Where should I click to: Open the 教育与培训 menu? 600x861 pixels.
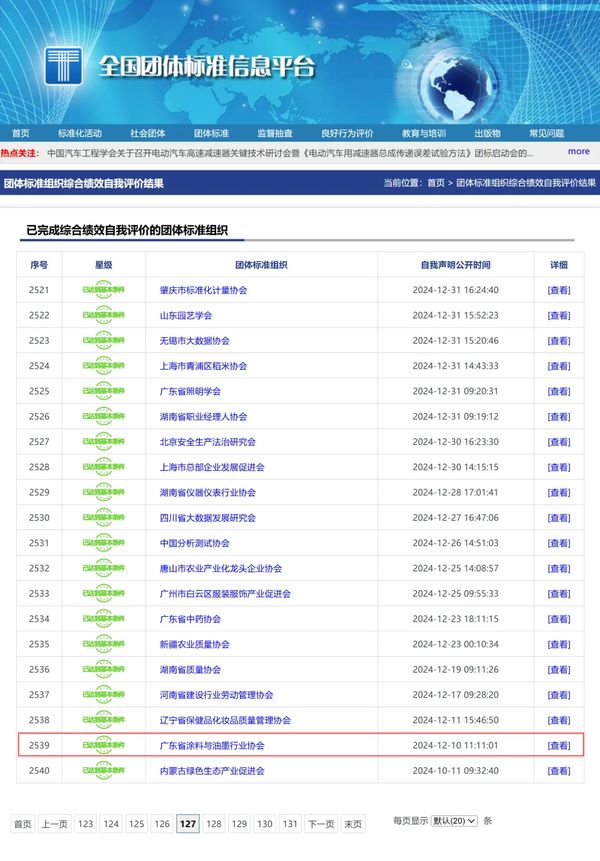coord(424,133)
